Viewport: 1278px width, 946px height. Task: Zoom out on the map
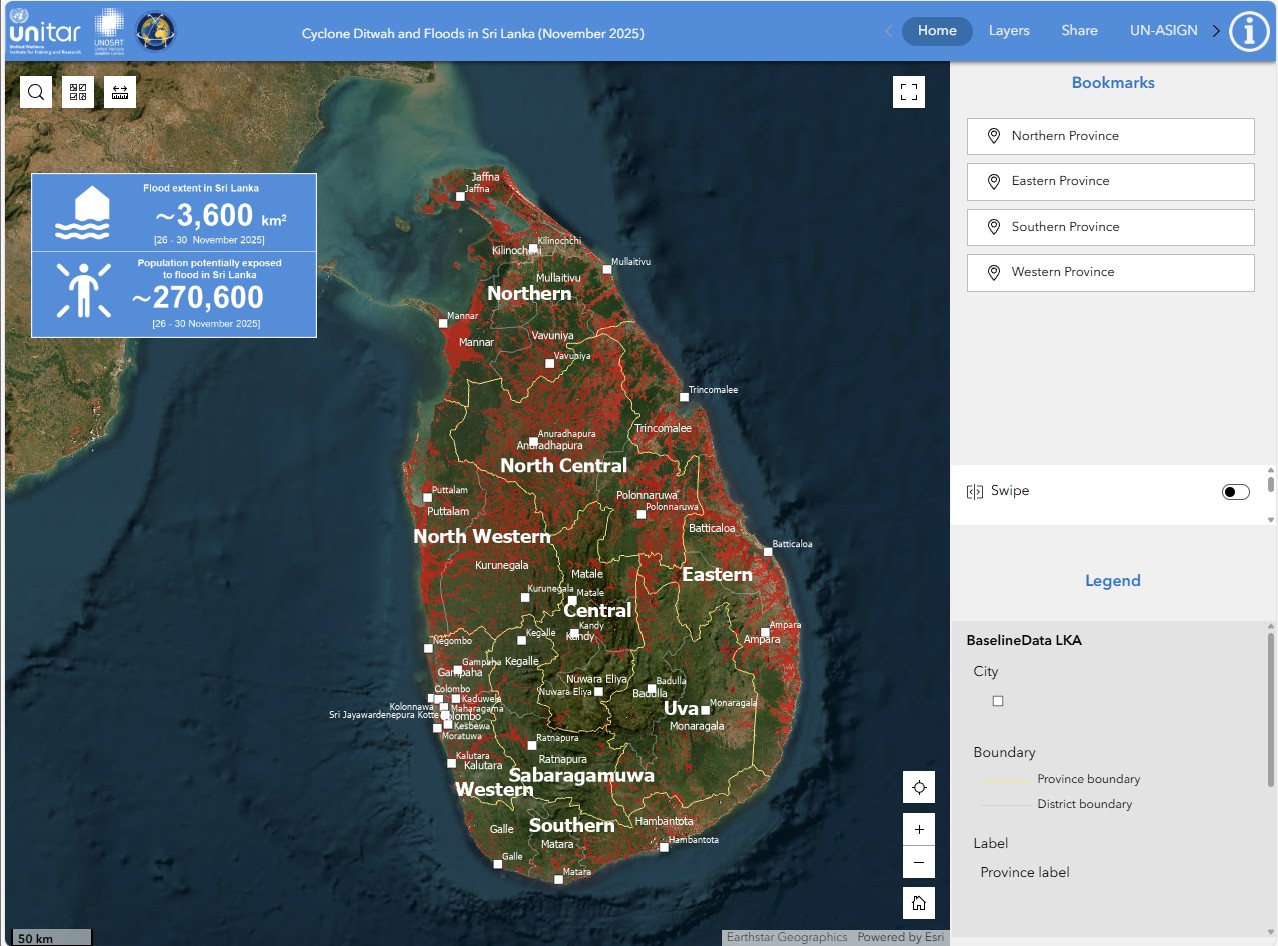[x=918, y=861]
